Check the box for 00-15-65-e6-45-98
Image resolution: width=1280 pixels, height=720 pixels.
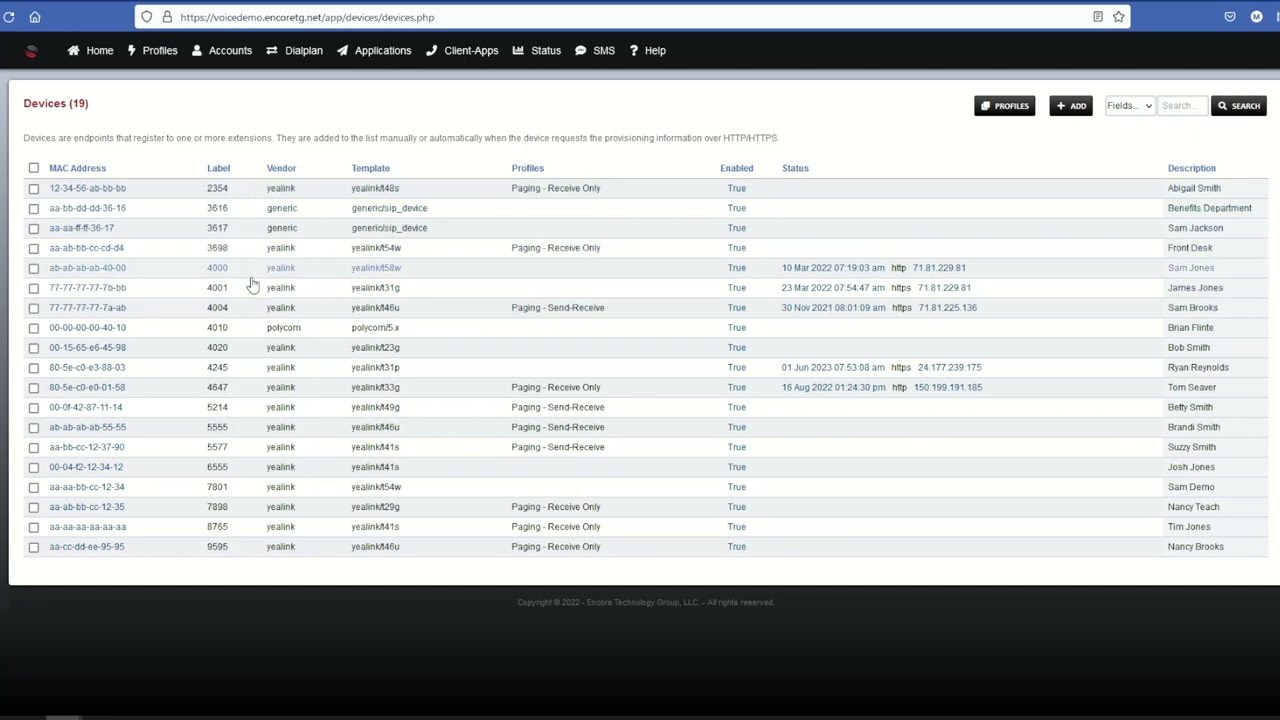tap(34, 348)
